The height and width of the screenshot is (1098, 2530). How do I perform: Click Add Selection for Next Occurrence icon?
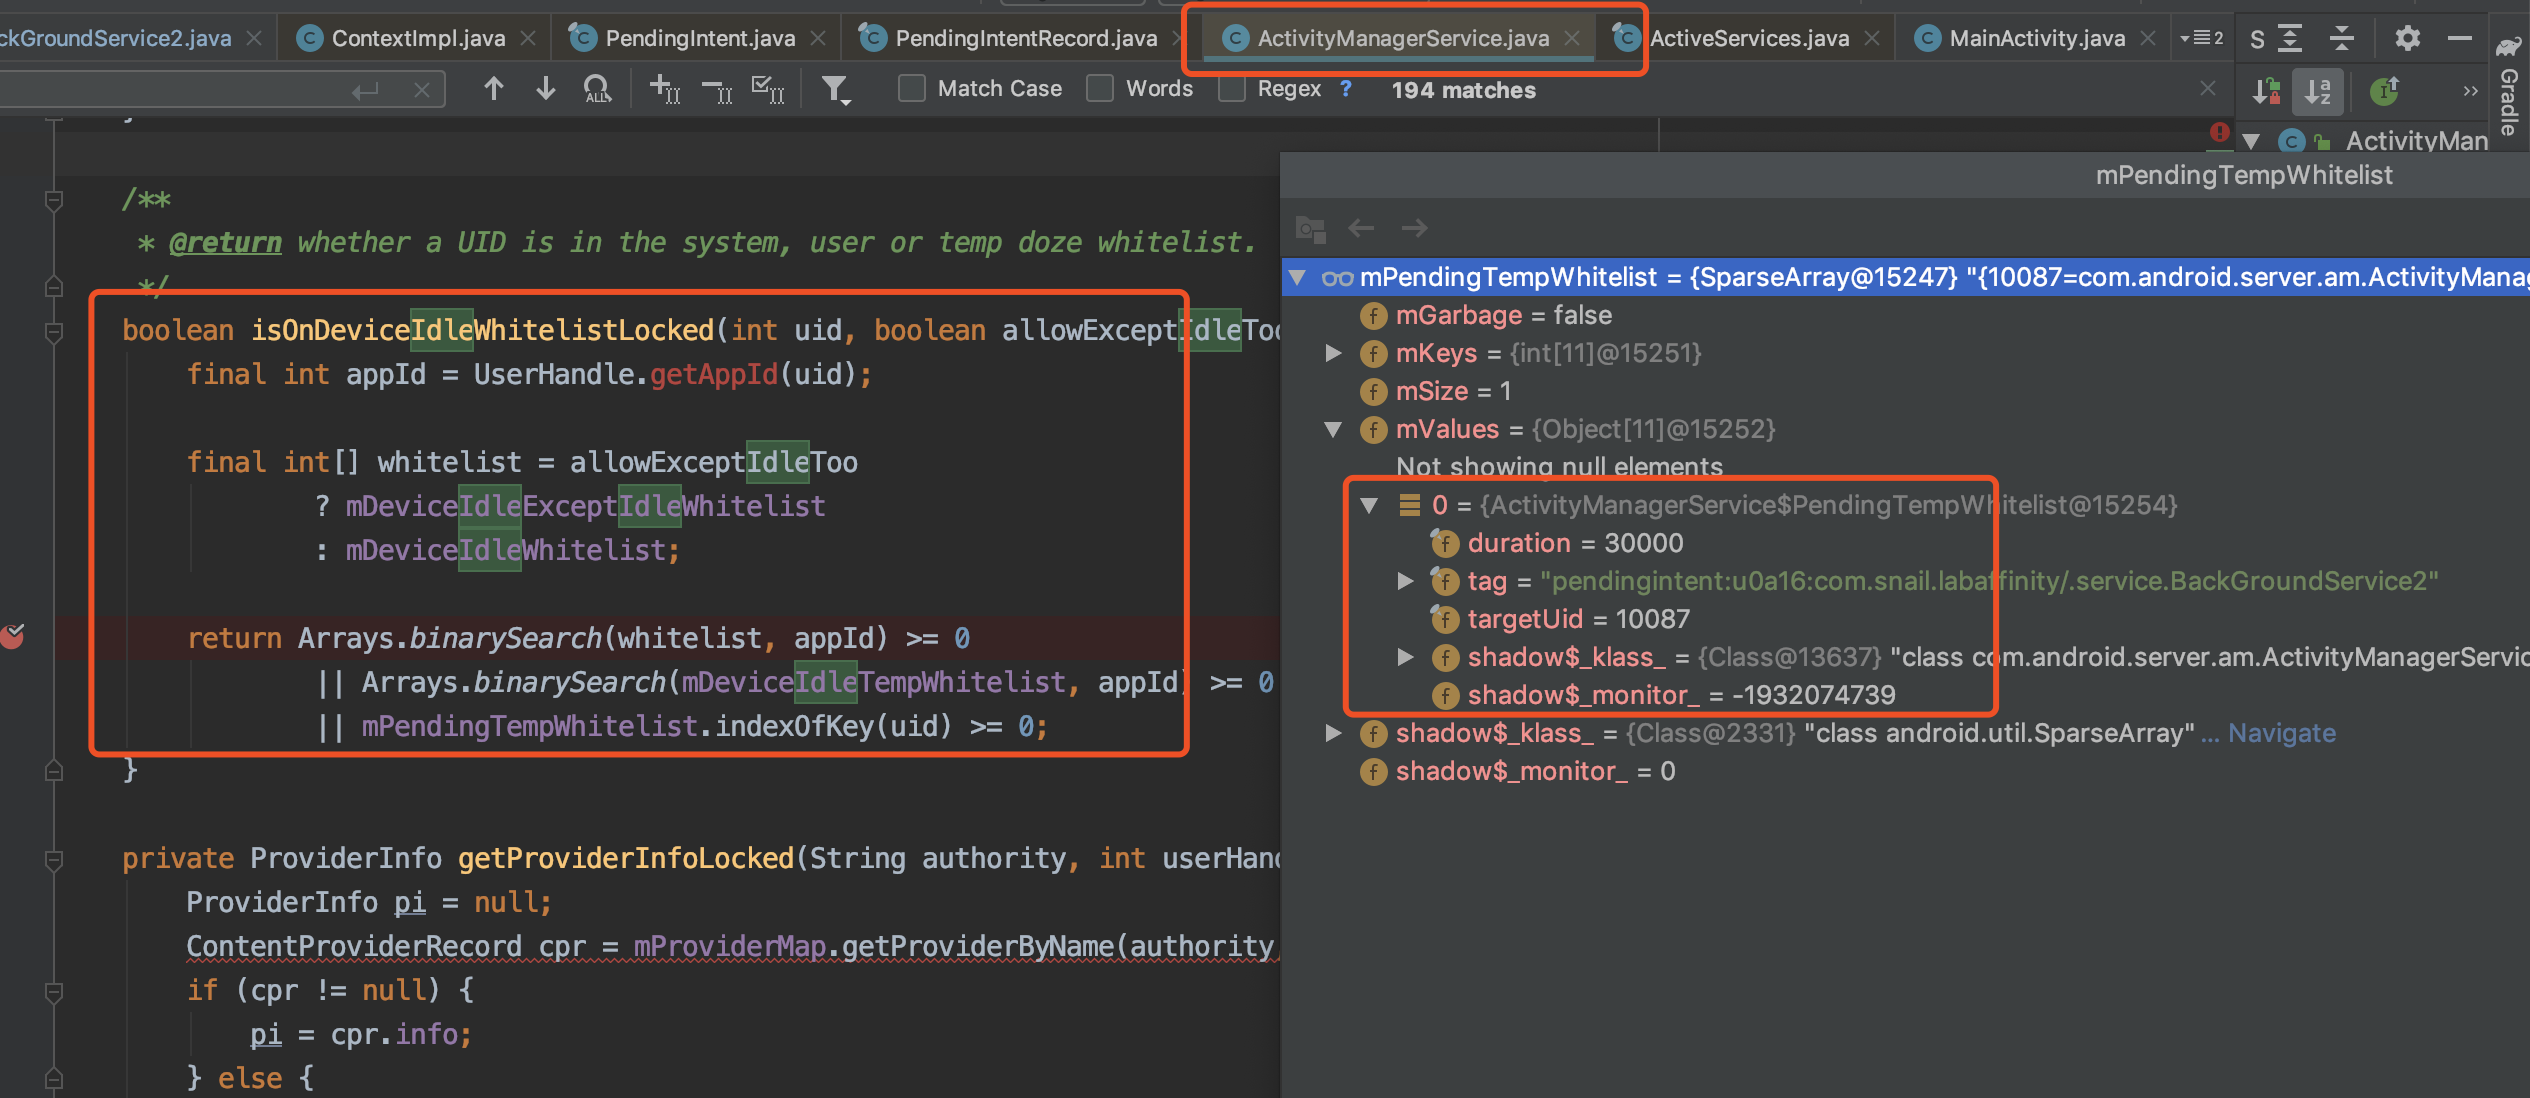point(665,90)
